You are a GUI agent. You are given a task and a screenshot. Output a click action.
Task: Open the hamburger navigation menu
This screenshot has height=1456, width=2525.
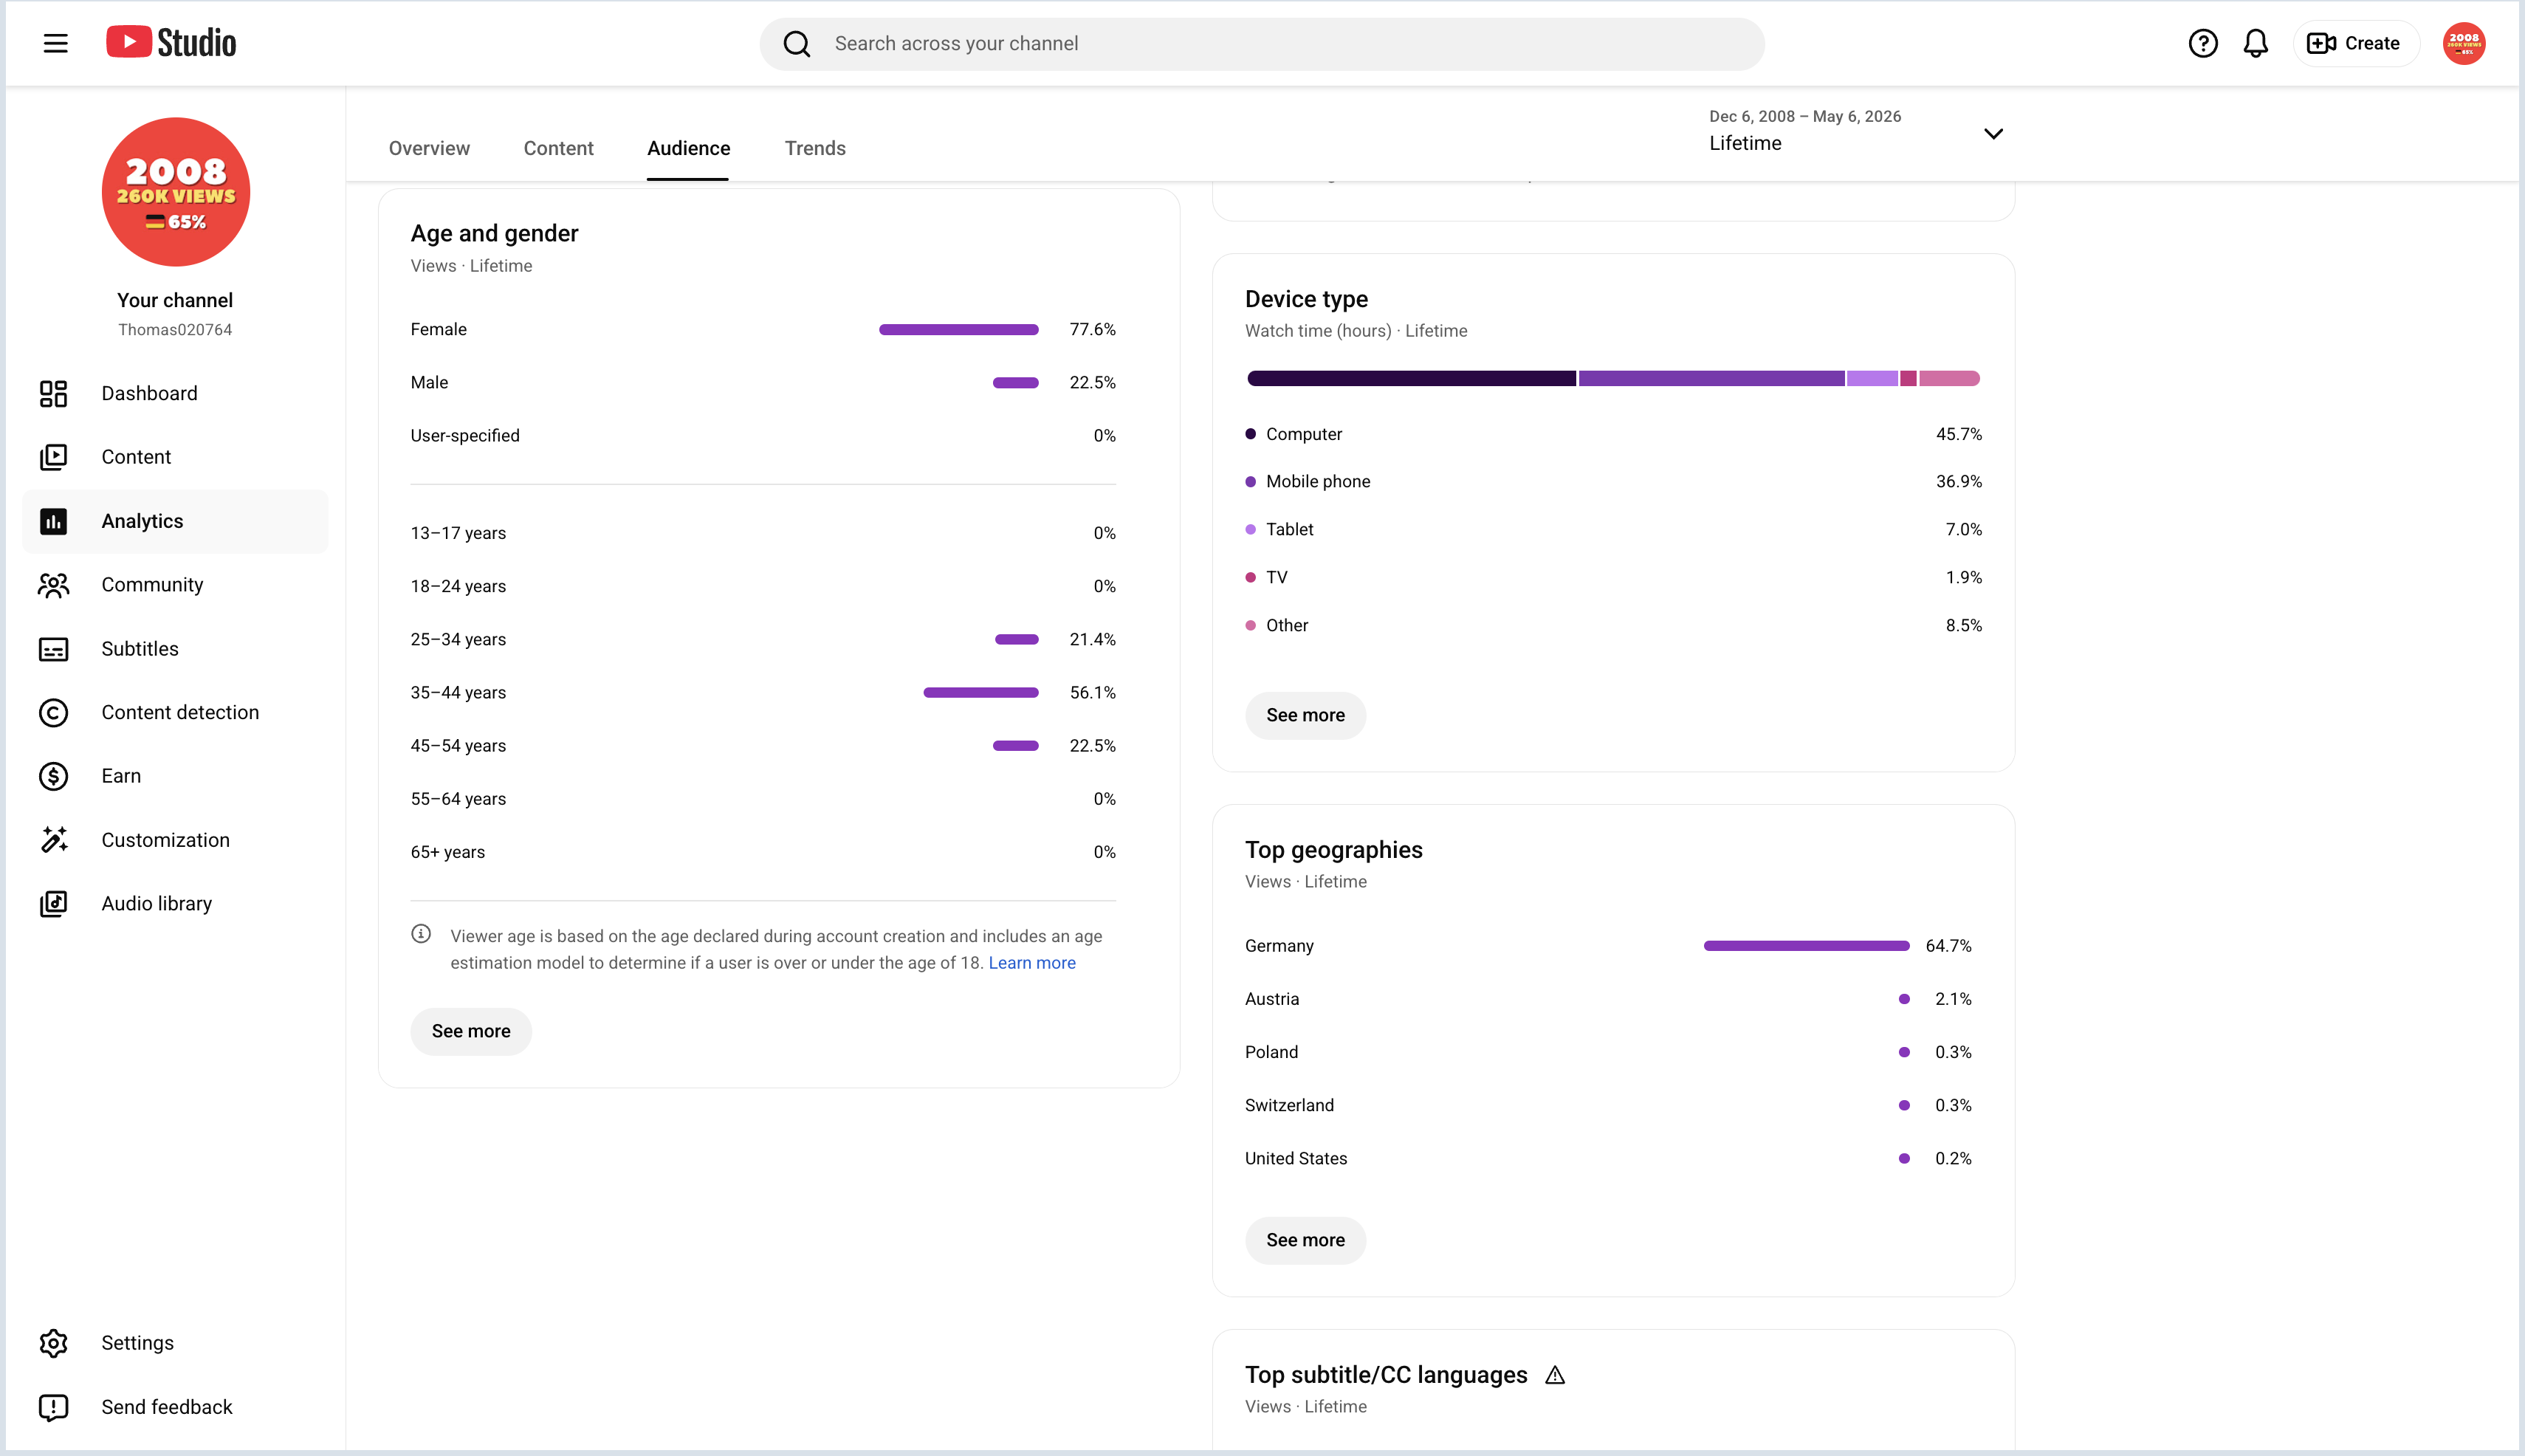pos(55,43)
